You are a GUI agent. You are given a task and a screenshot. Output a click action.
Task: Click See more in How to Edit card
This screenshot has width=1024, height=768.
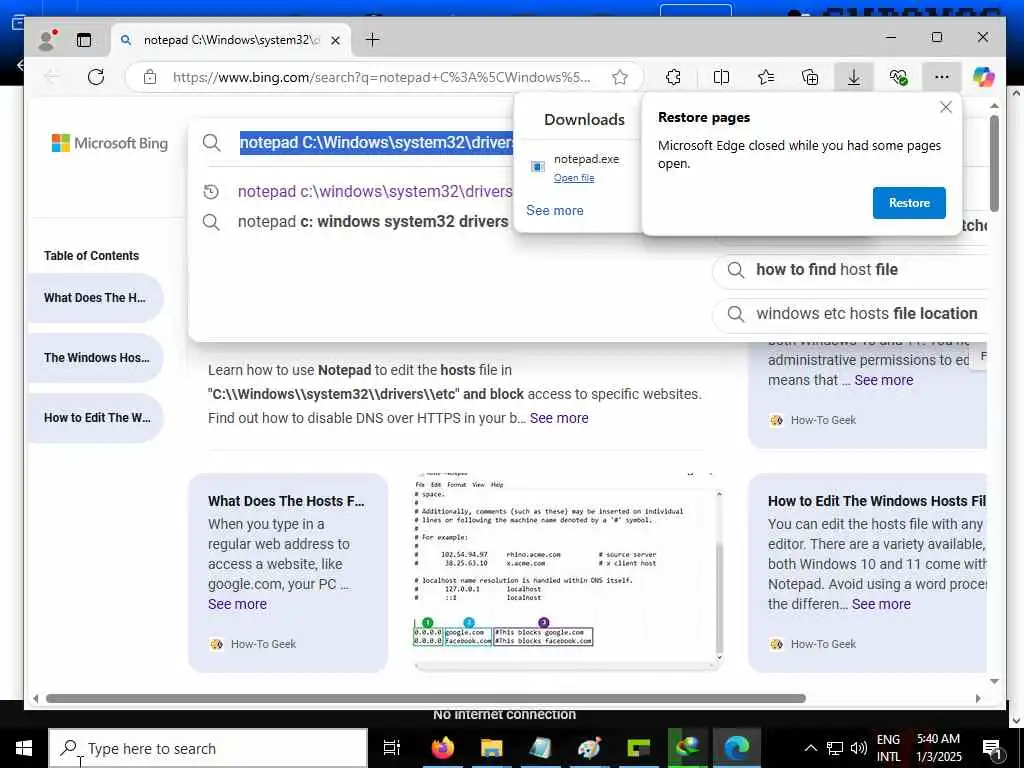click(x=881, y=604)
